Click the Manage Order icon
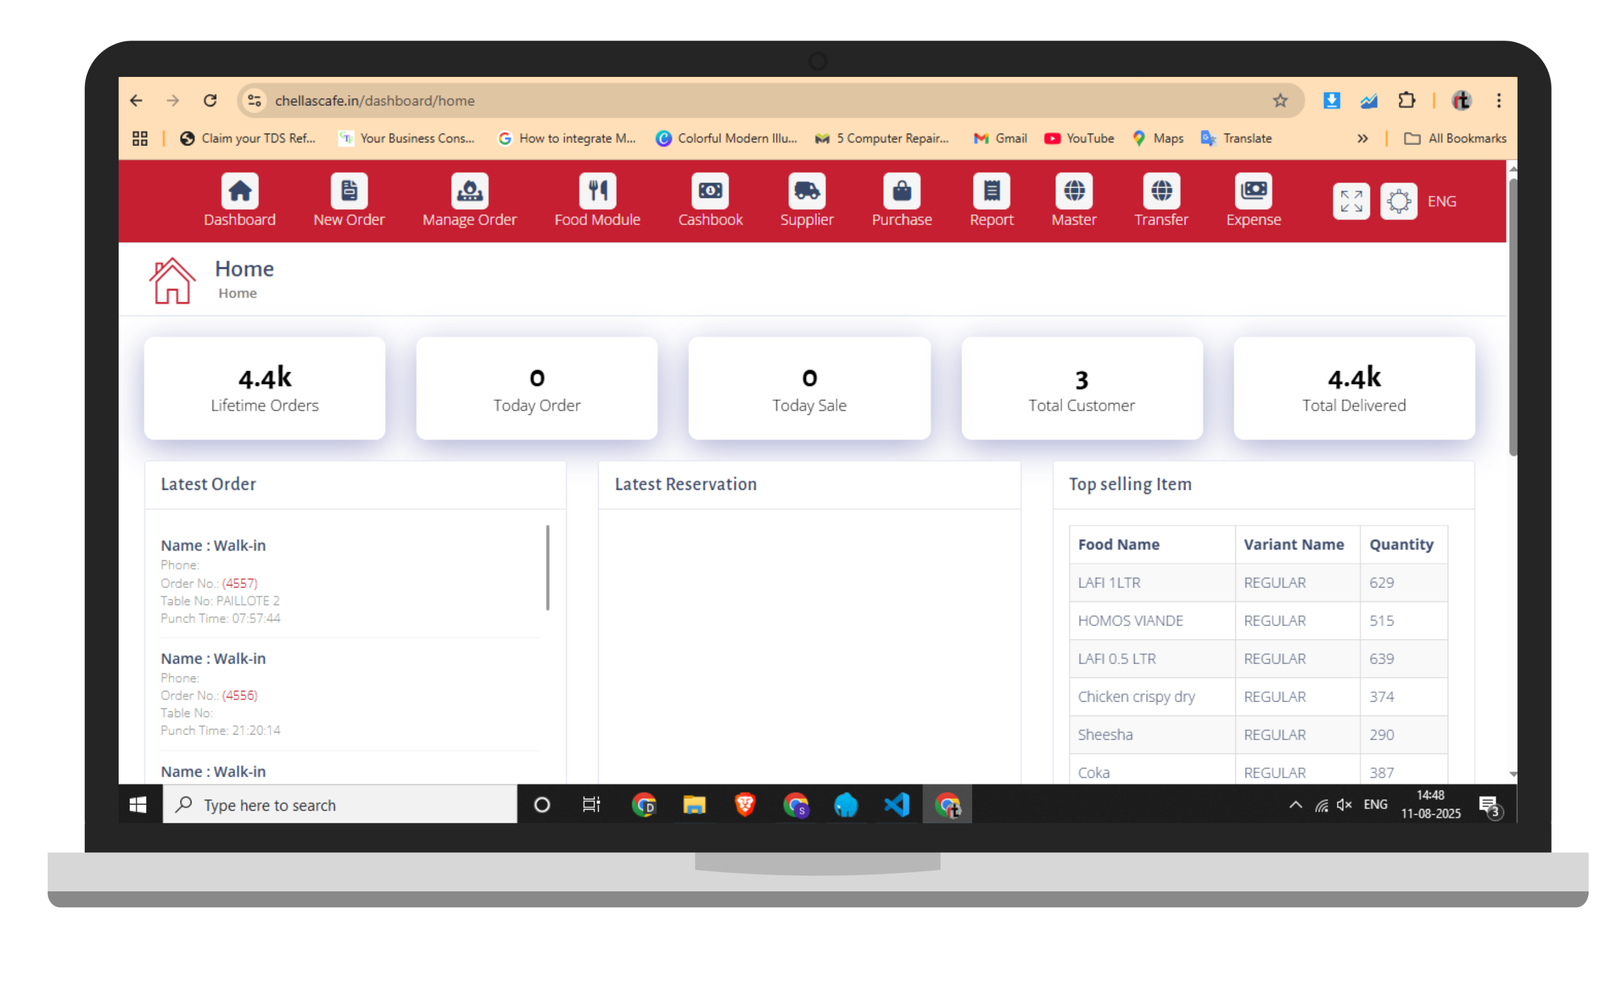 click(469, 191)
